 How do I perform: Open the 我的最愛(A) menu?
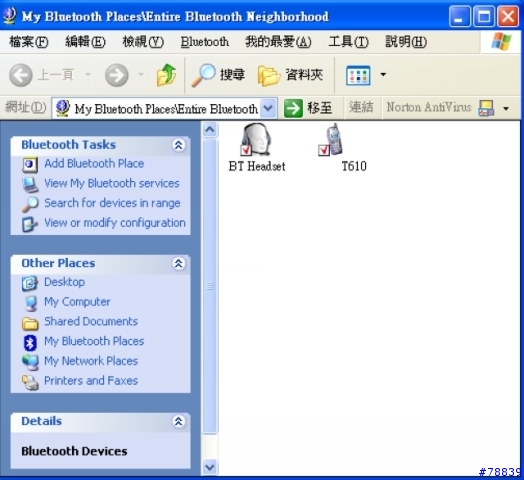[278, 42]
